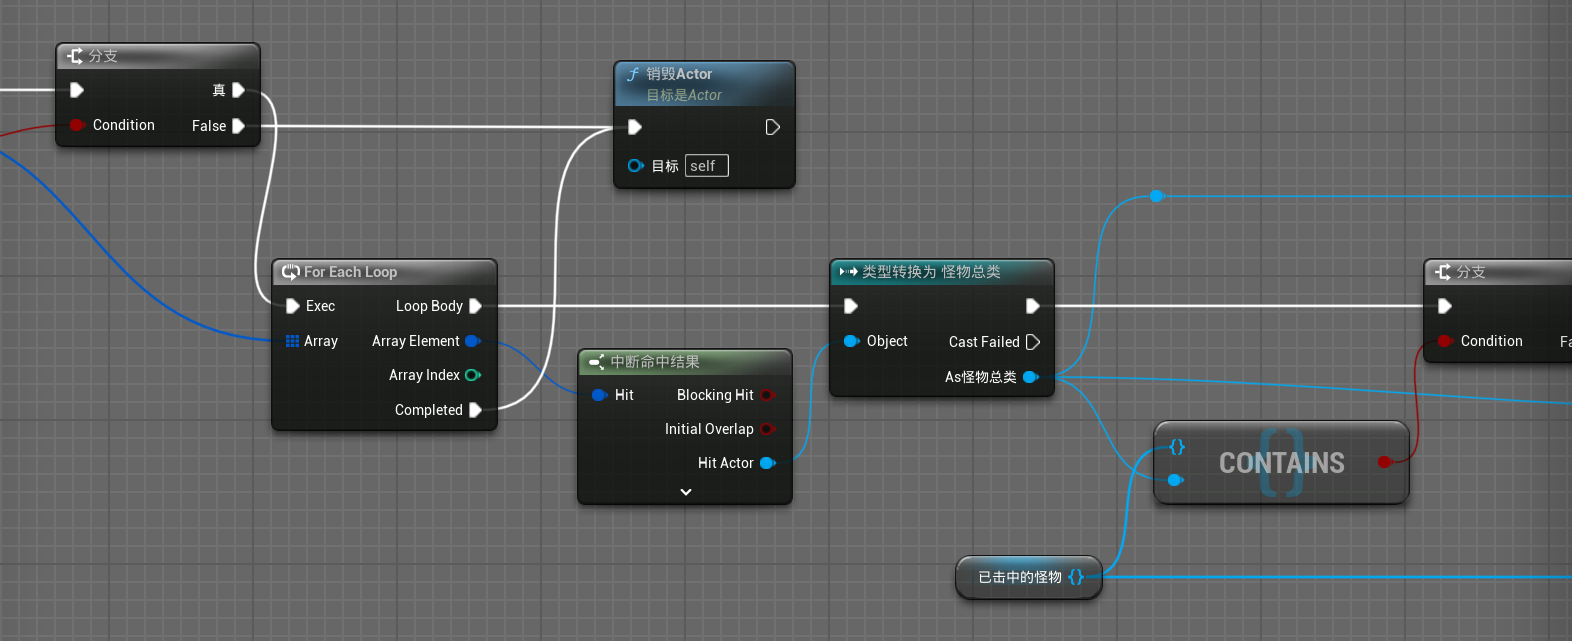Screen dimensions: 1572x641
Task: Click the CONTAINS node red result pin
Action: pyautogui.click(x=1384, y=462)
